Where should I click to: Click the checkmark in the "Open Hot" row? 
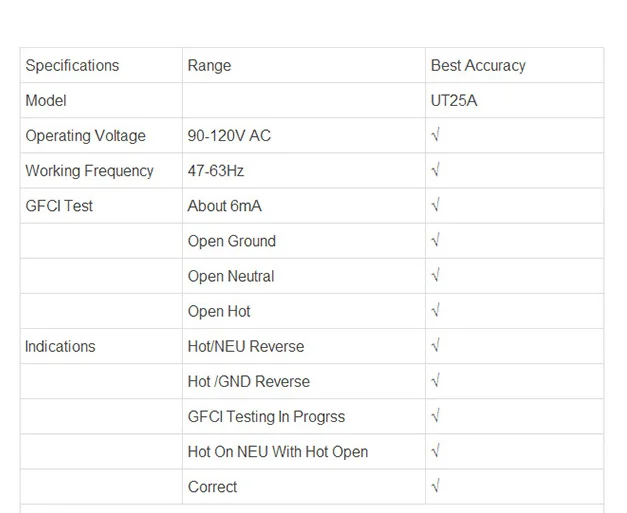[x=436, y=311]
